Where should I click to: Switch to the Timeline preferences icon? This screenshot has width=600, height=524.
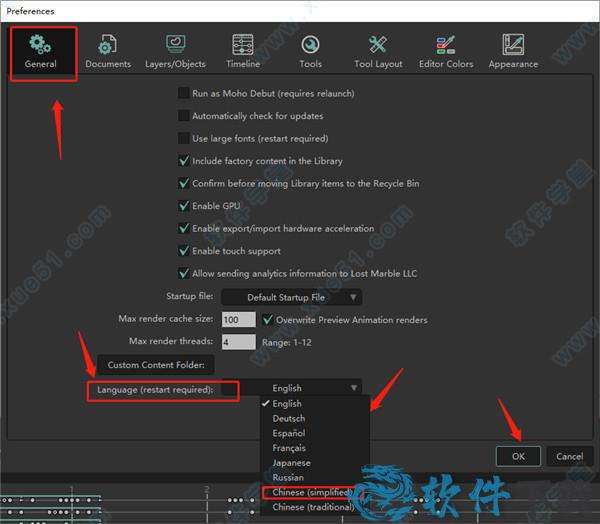click(x=243, y=45)
